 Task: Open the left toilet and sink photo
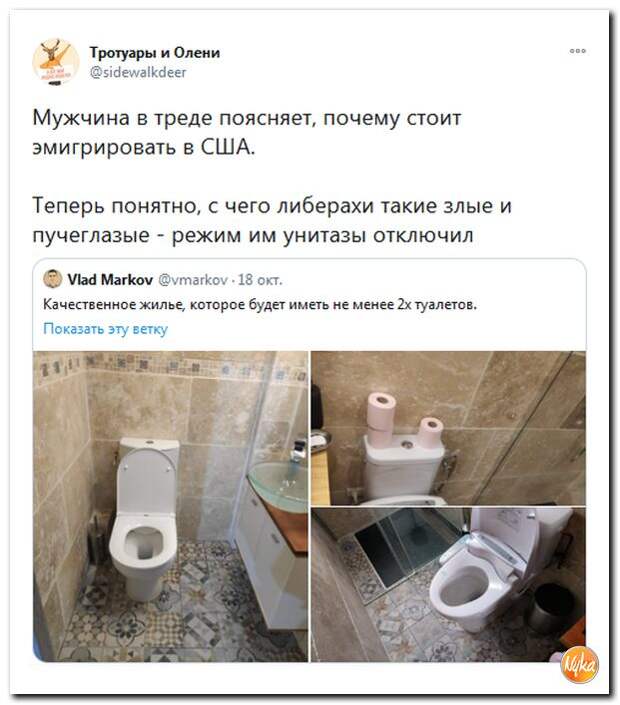tap(170, 506)
